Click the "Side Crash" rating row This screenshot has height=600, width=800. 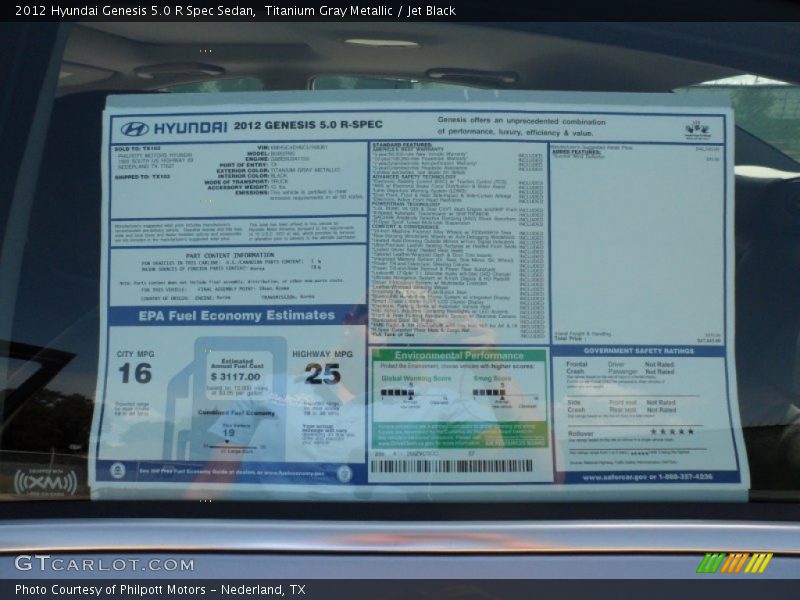click(x=622, y=406)
